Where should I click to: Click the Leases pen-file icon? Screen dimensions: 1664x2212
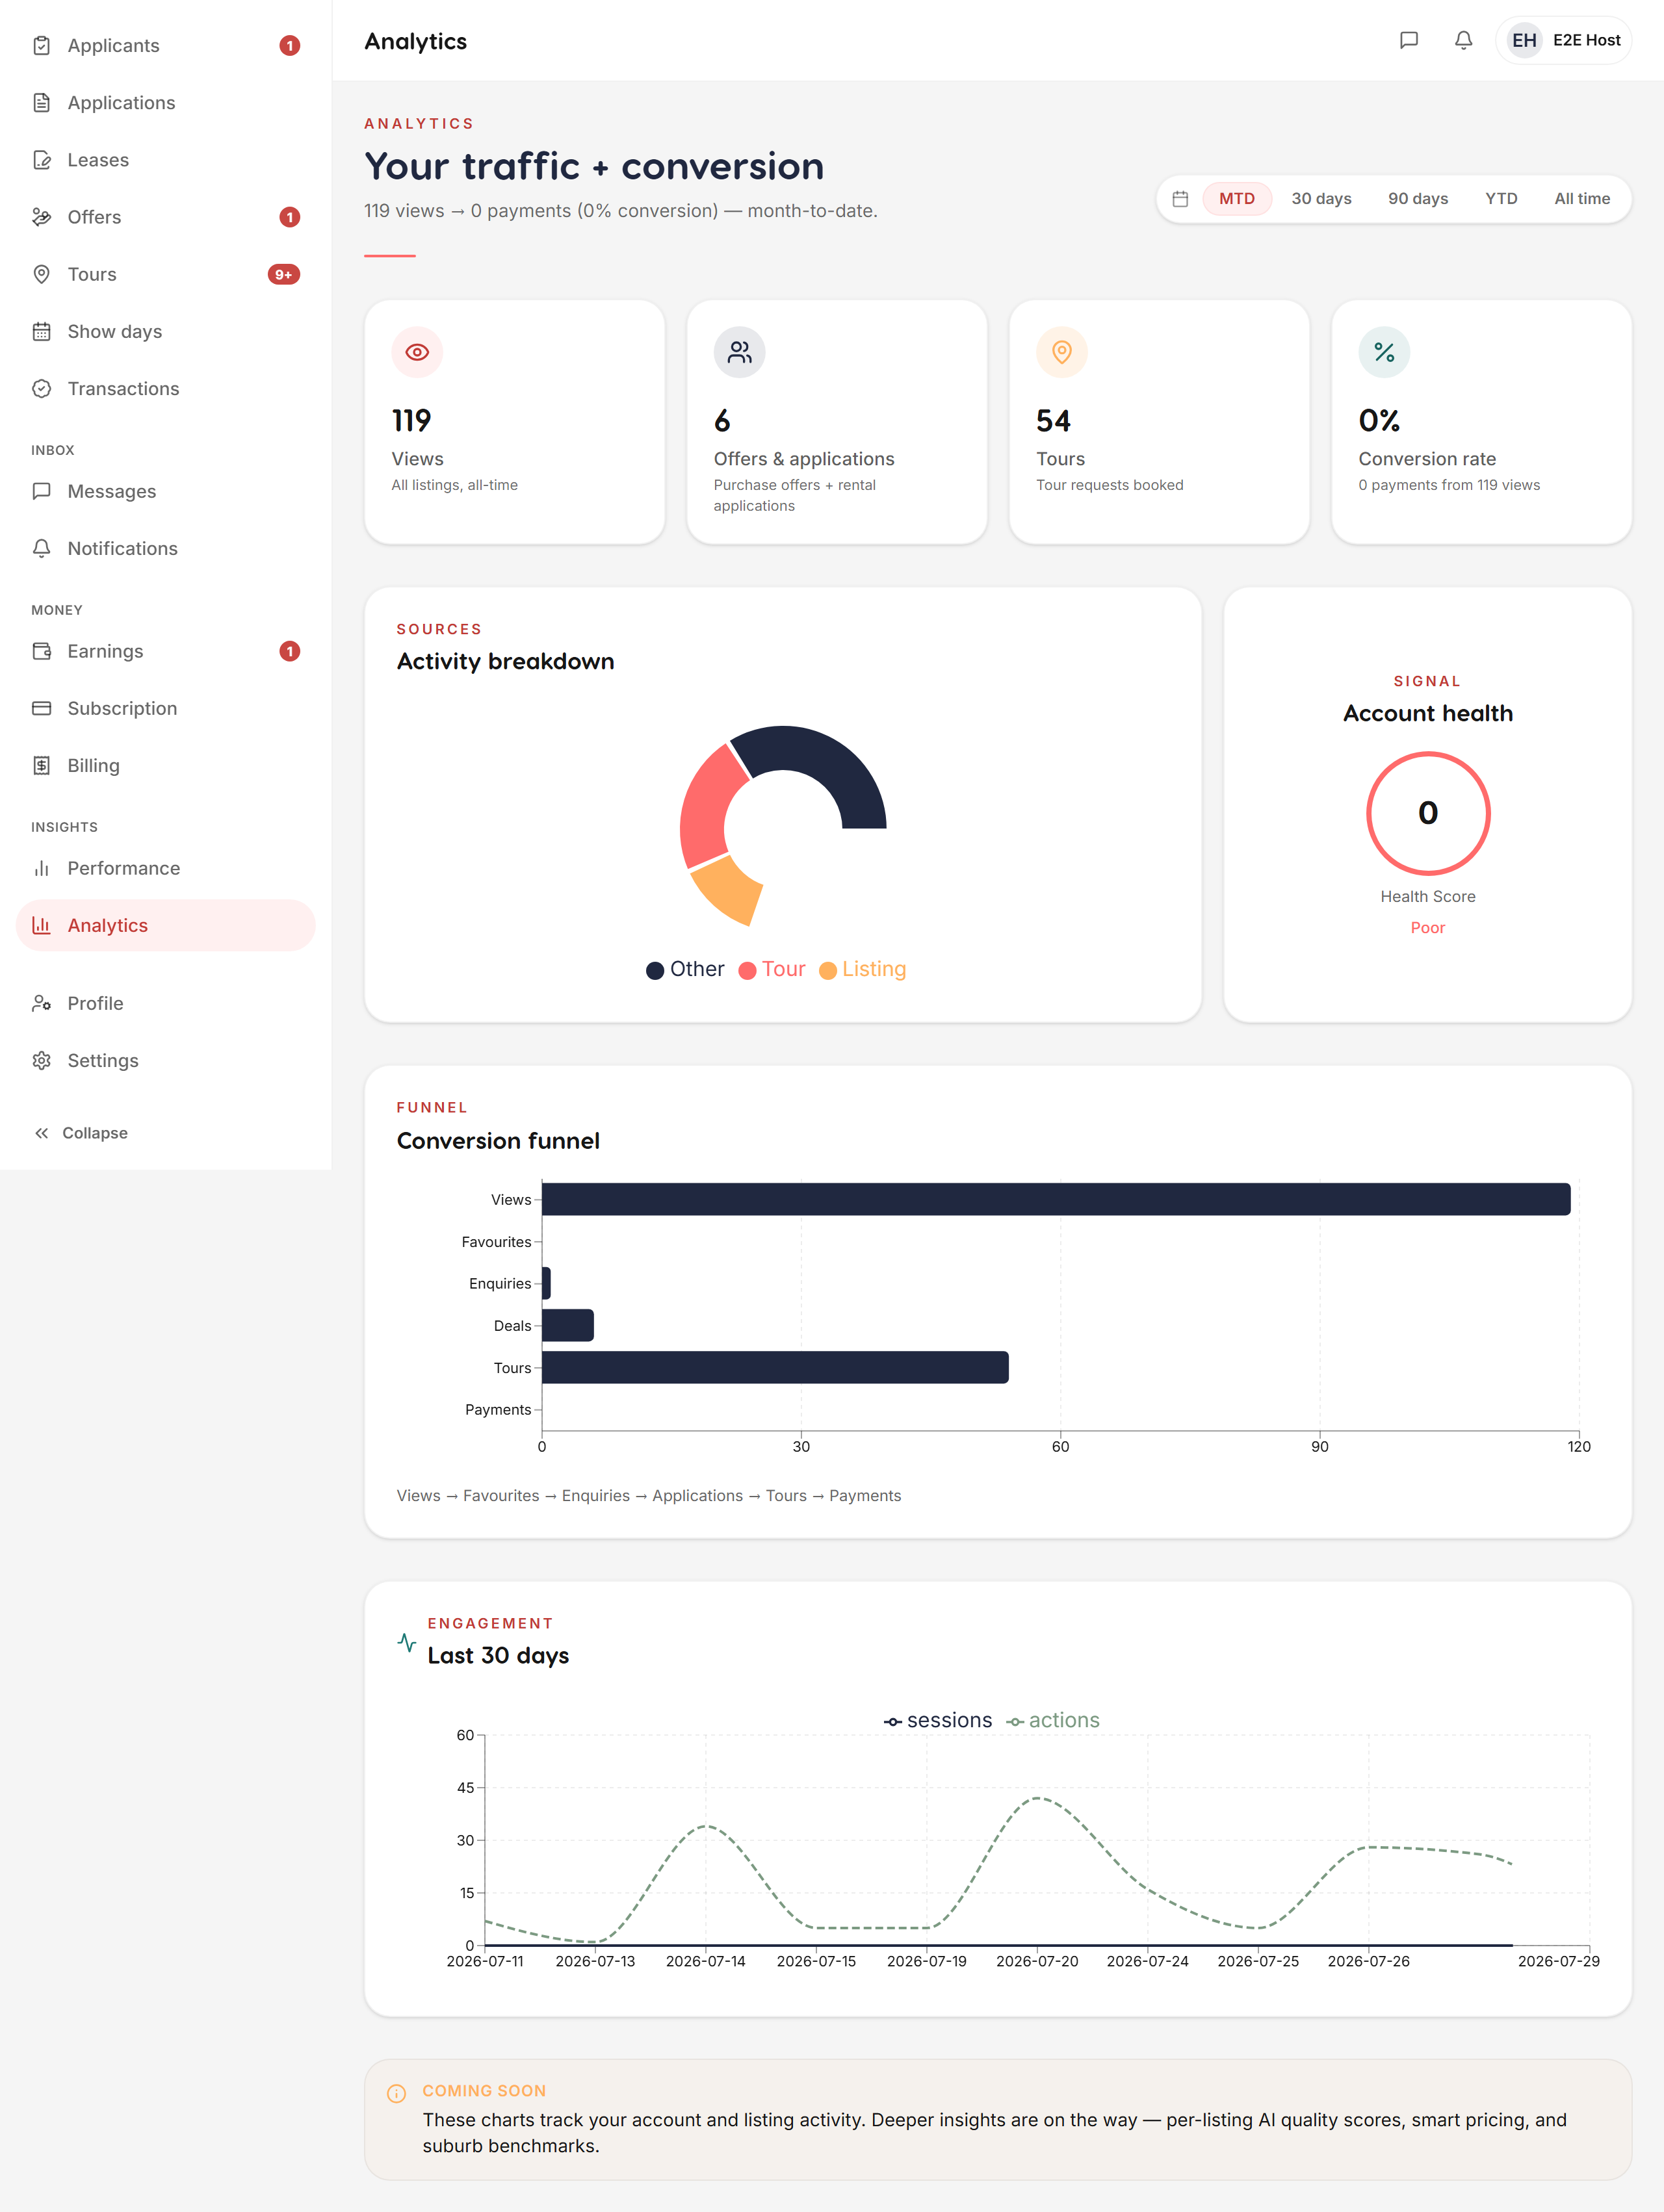click(x=41, y=159)
